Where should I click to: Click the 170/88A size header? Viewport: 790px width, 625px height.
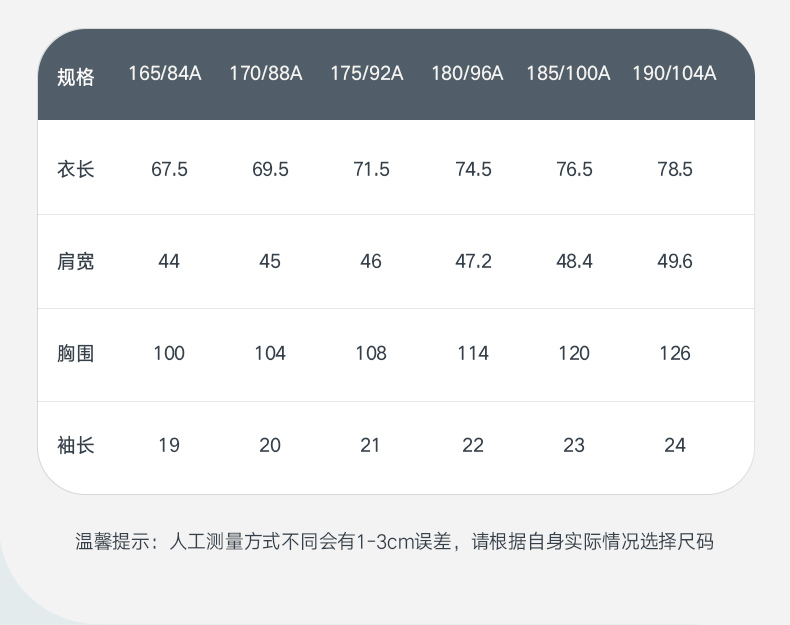pyautogui.click(x=266, y=74)
